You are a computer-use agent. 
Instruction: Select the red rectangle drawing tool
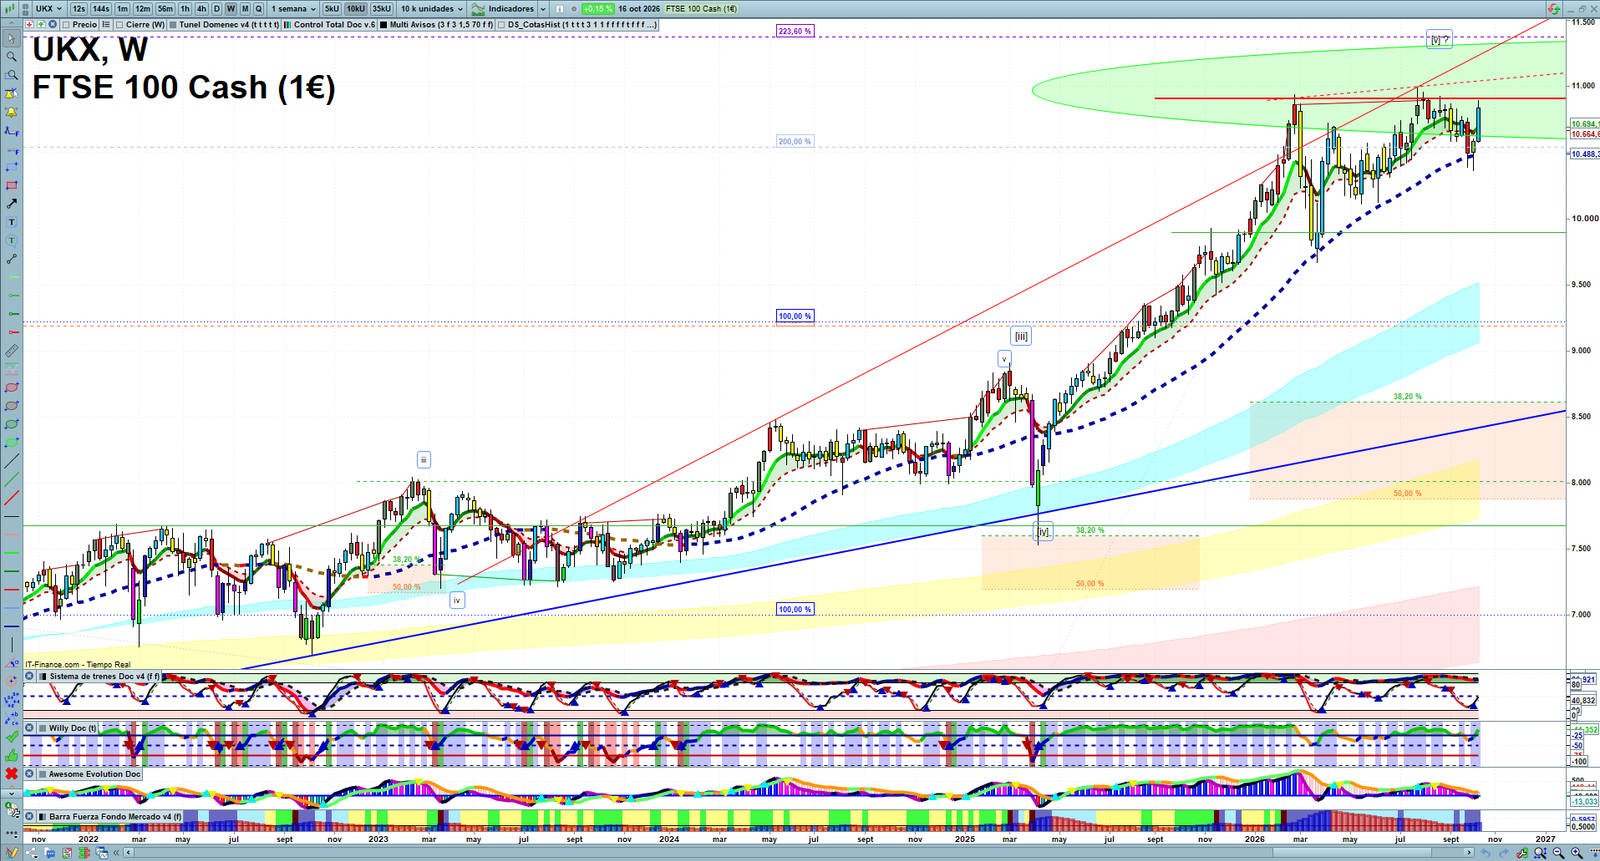click(11, 186)
